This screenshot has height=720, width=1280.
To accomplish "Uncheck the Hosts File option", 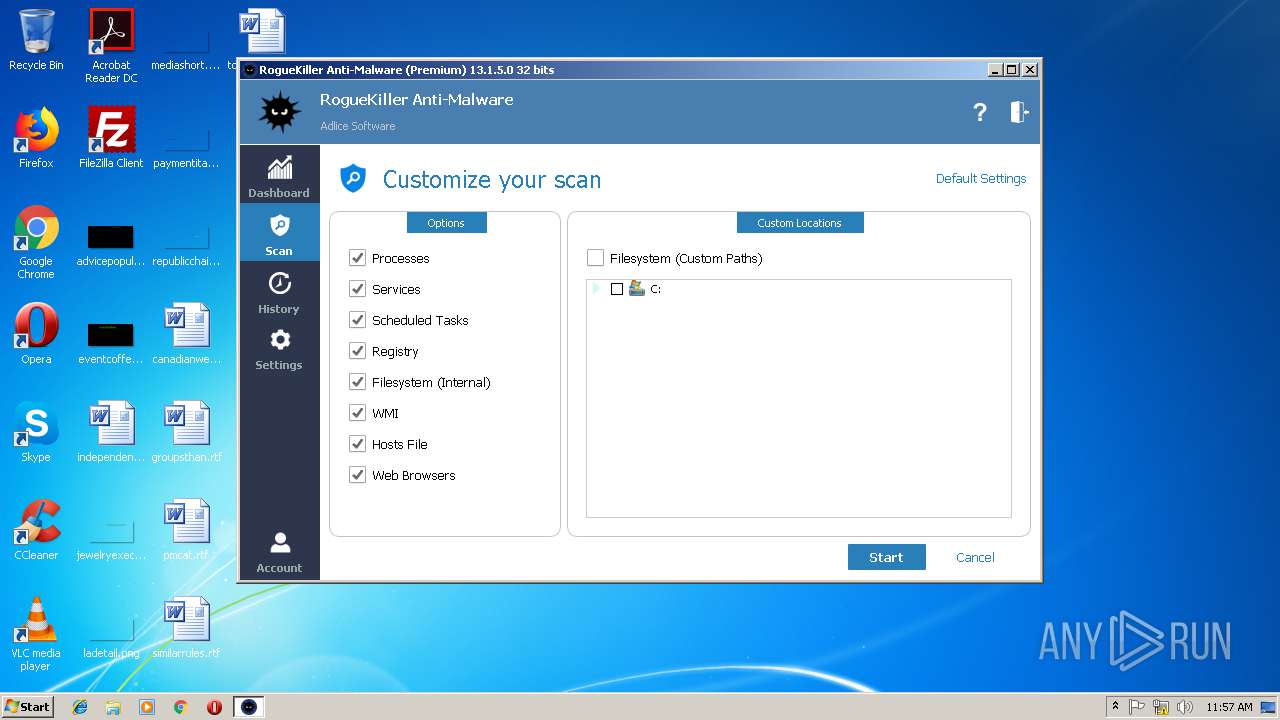I will [x=357, y=444].
